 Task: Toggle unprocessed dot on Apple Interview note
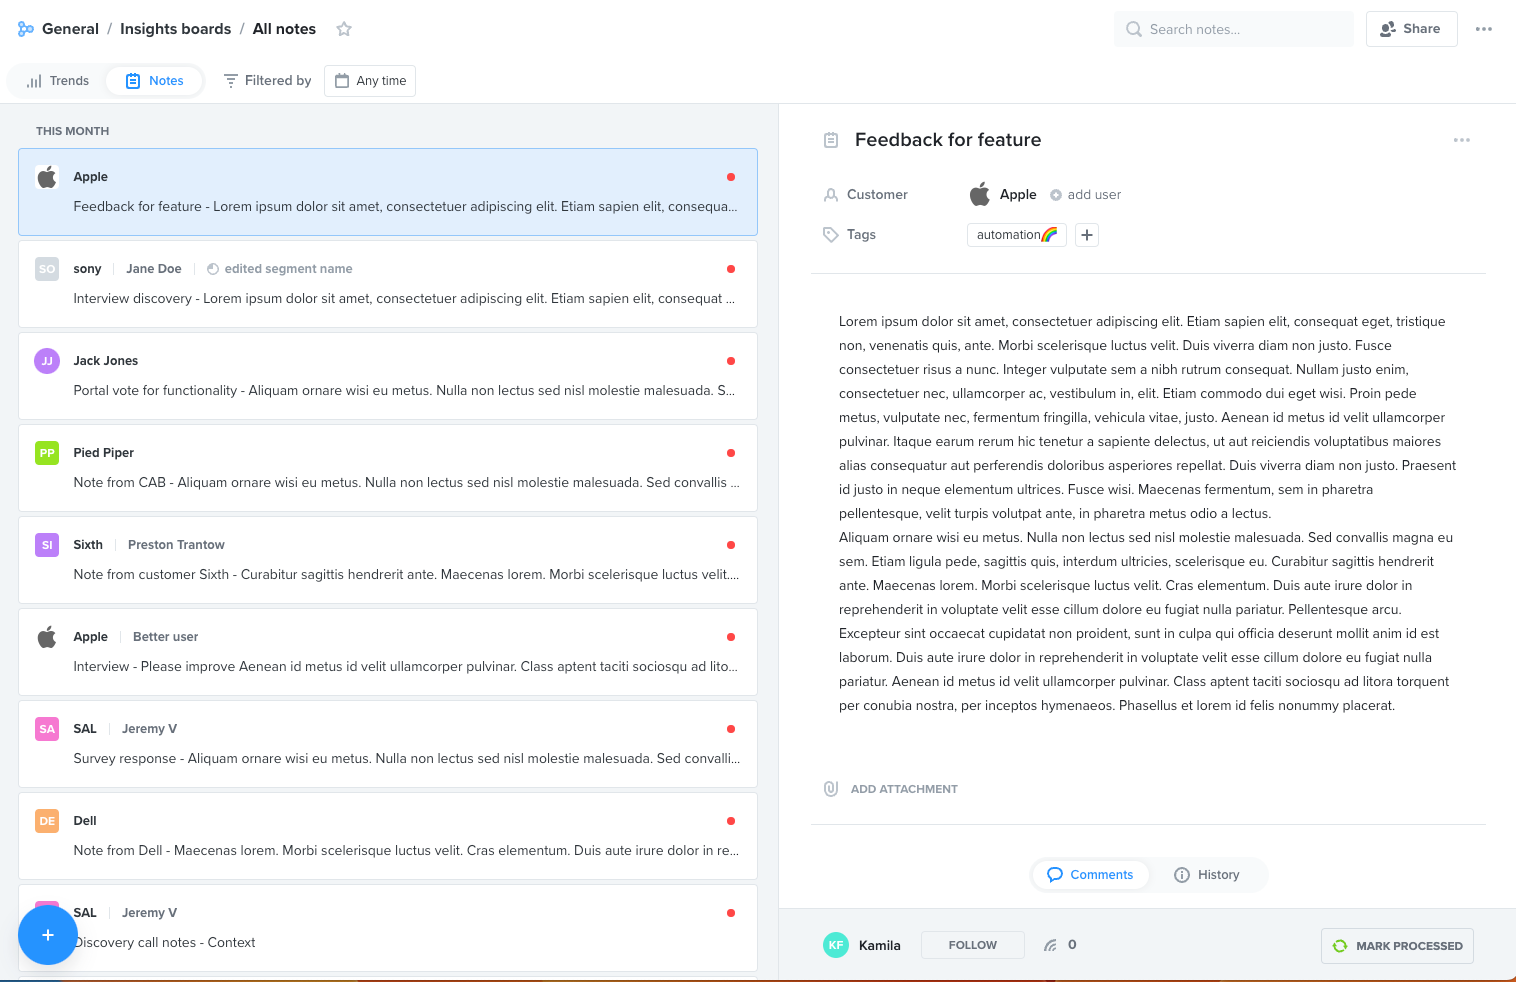tap(731, 637)
